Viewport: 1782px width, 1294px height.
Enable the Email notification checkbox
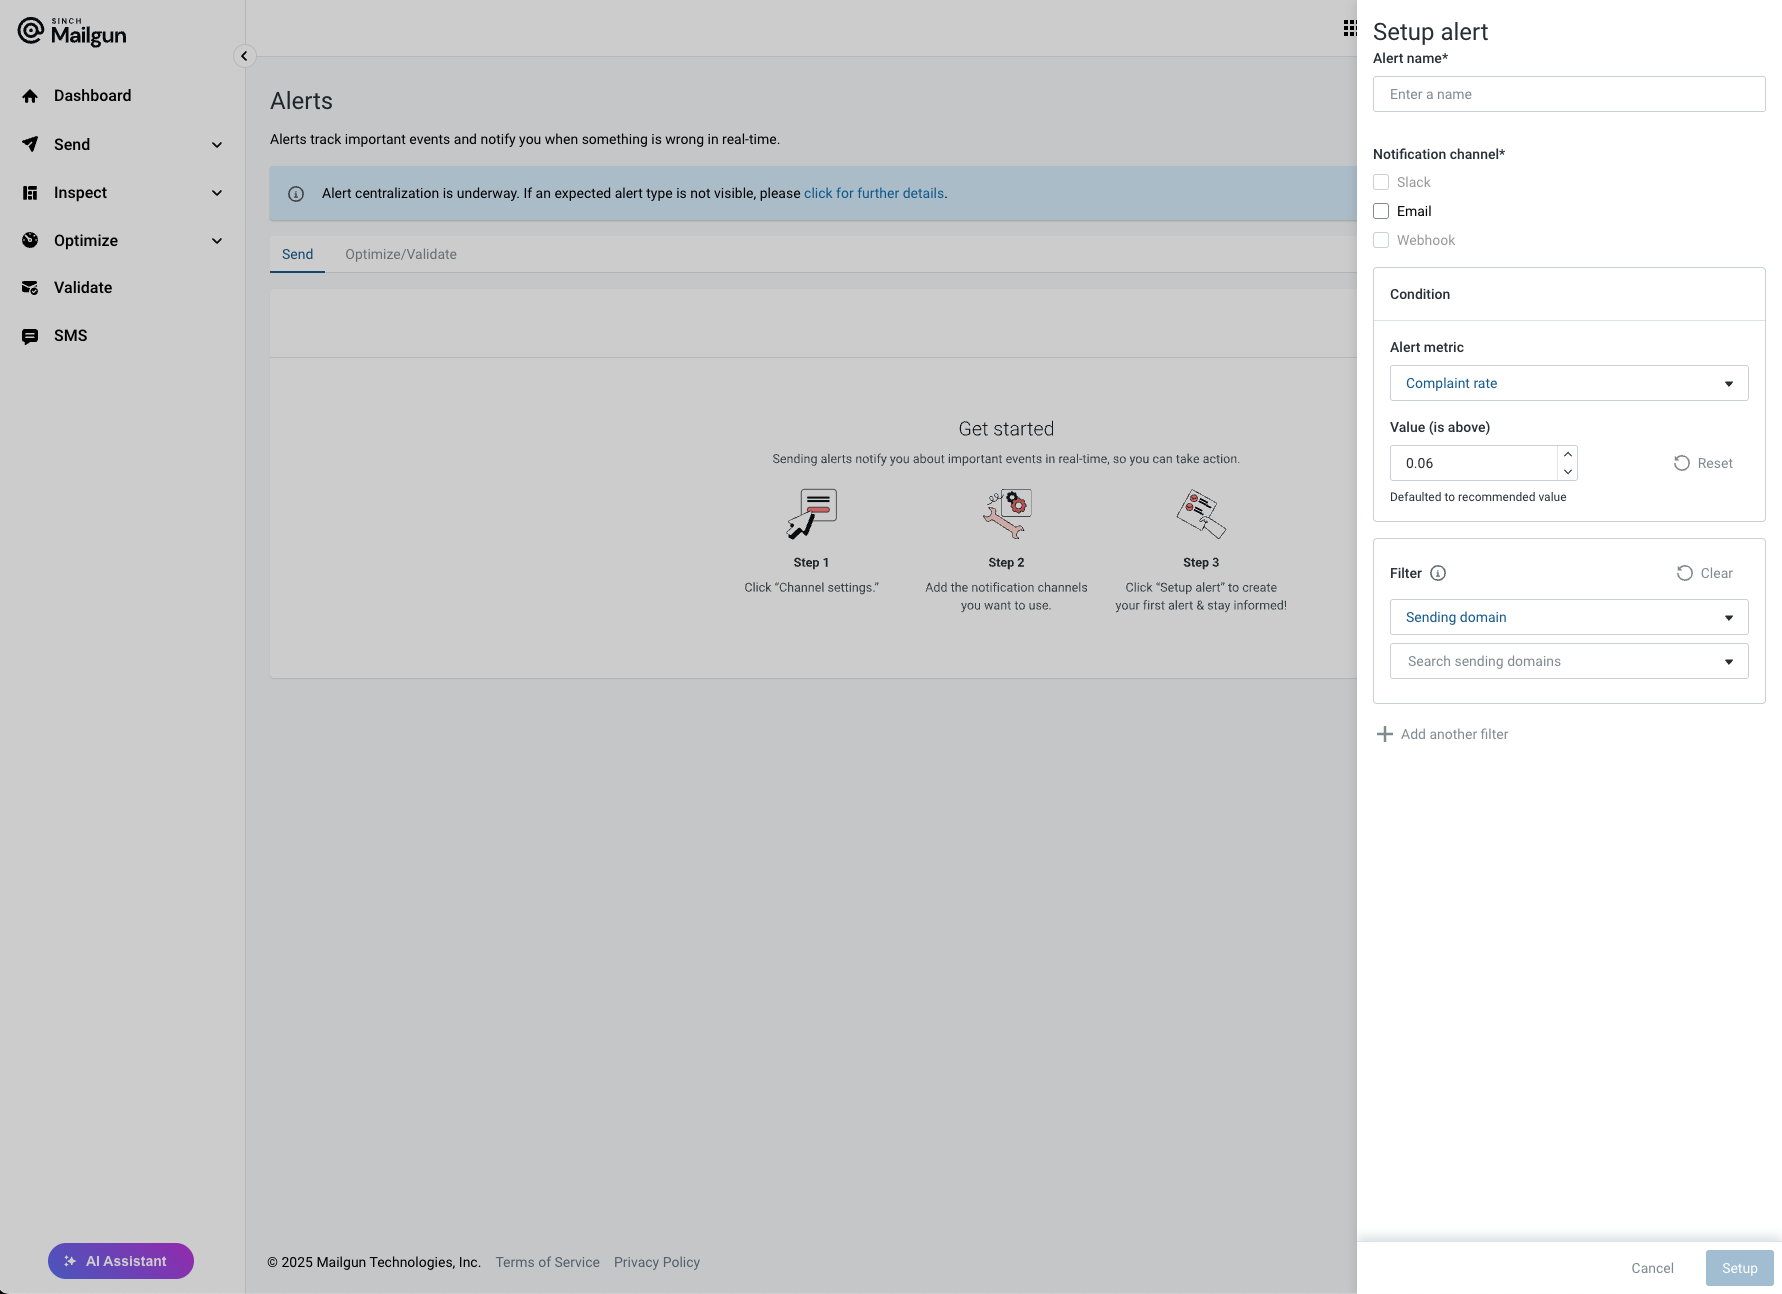pos(1381,211)
